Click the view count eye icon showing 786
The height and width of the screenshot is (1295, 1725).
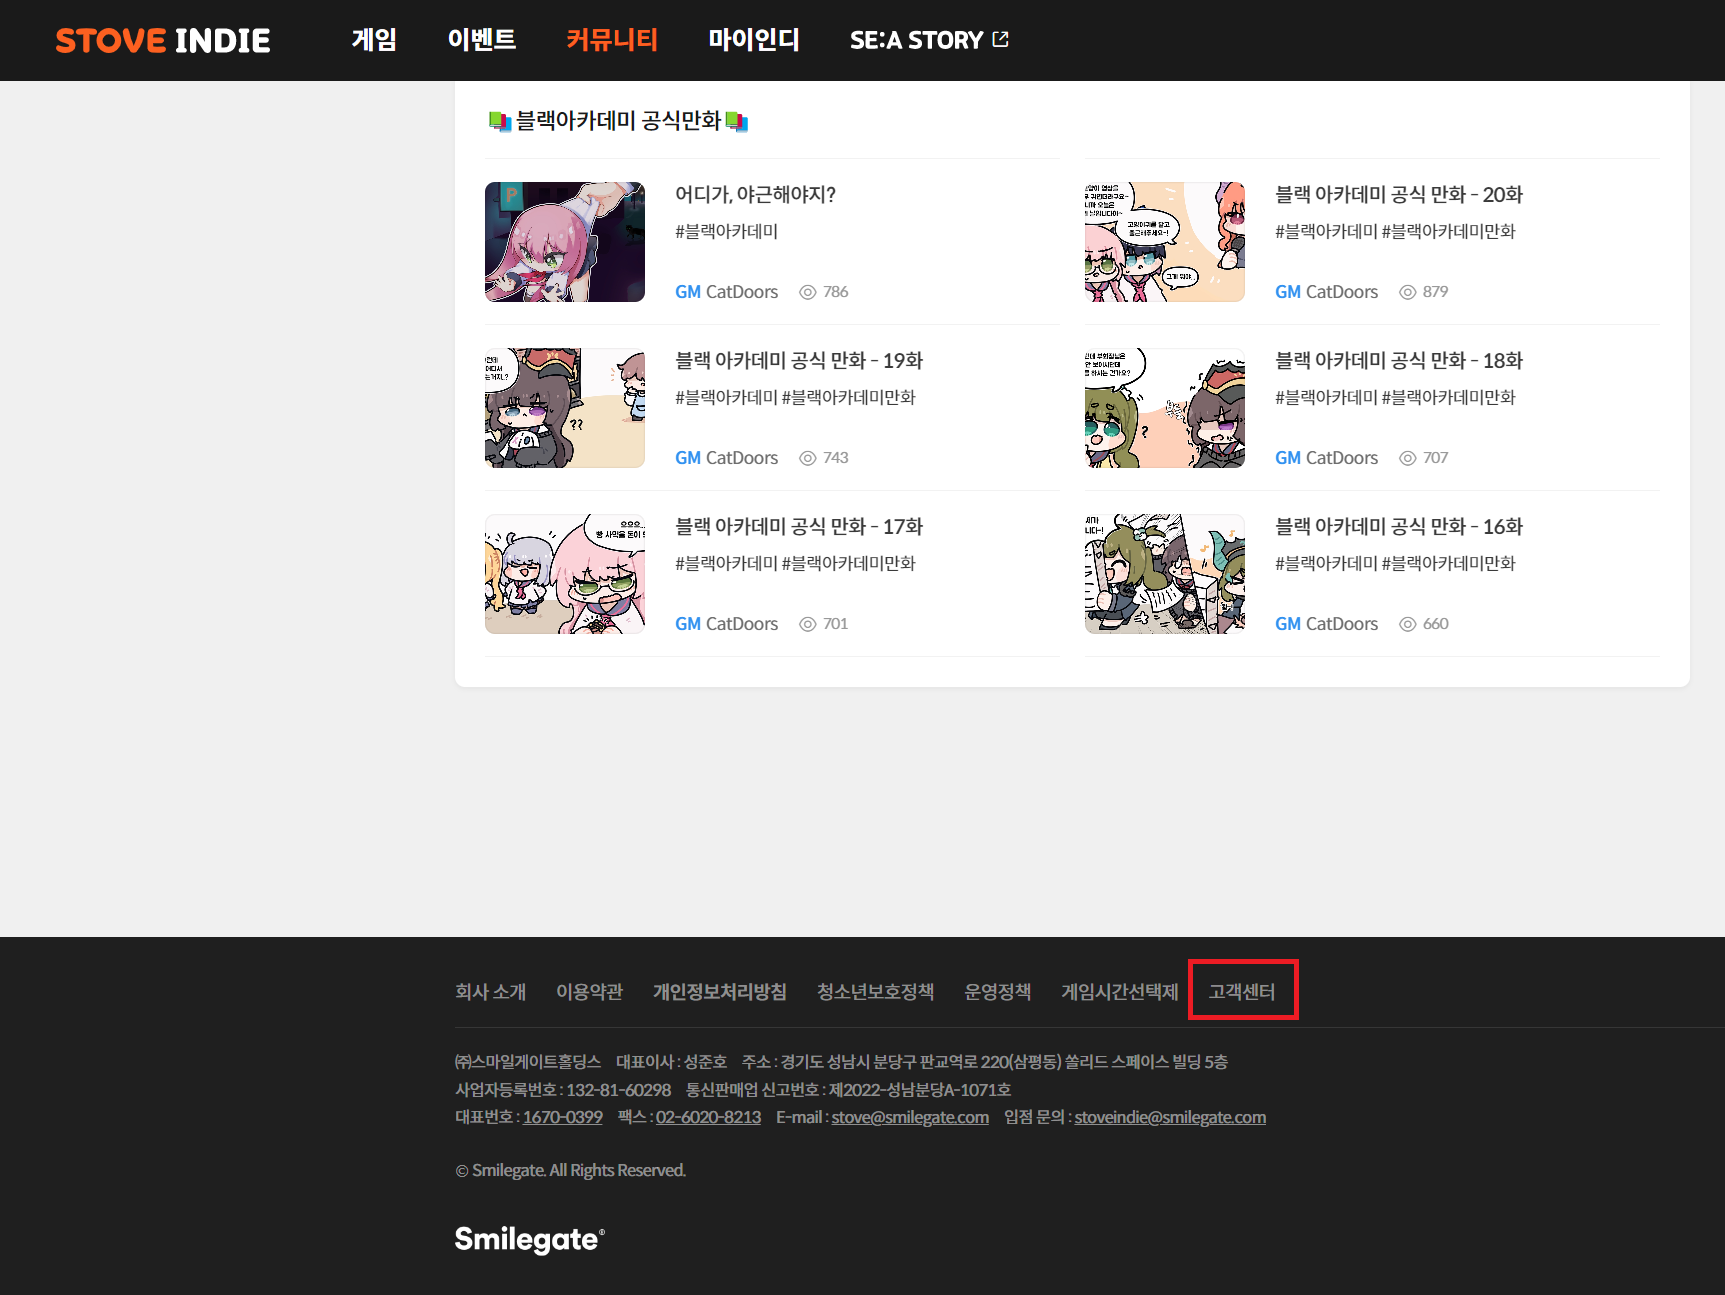(808, 292)
